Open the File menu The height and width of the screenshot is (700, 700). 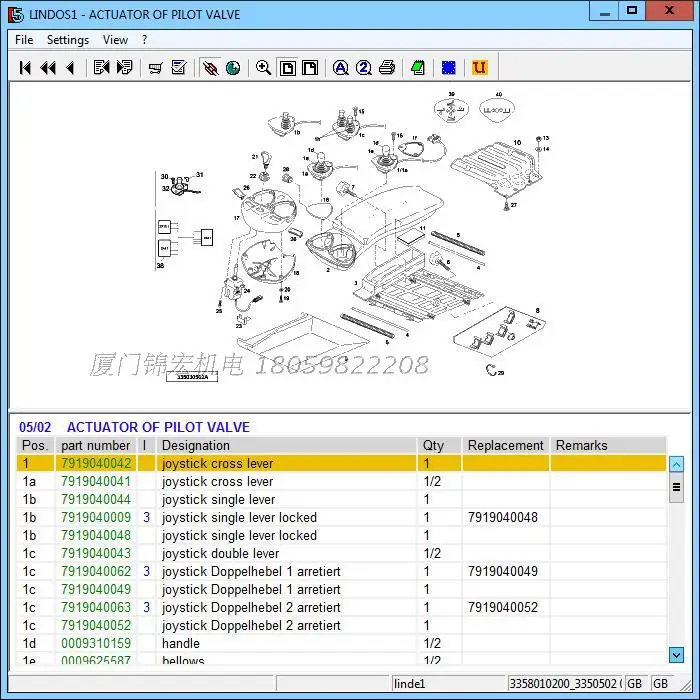pyautogui.click(x=24, y=40)
